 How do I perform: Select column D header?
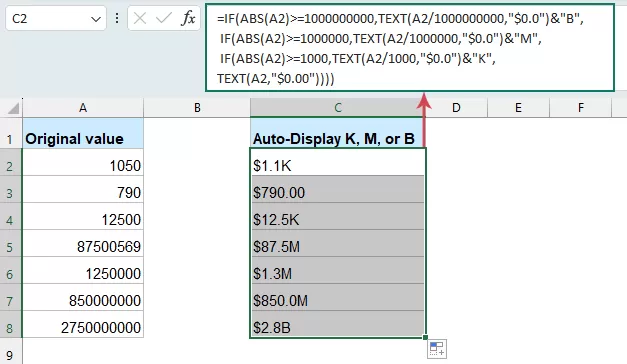[x=456, y=108]
